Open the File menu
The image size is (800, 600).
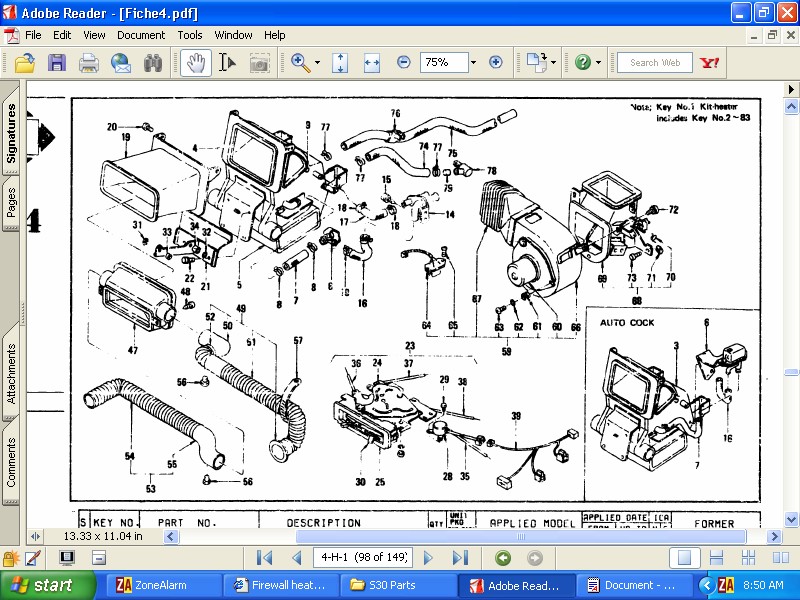(x=33, y=35)
